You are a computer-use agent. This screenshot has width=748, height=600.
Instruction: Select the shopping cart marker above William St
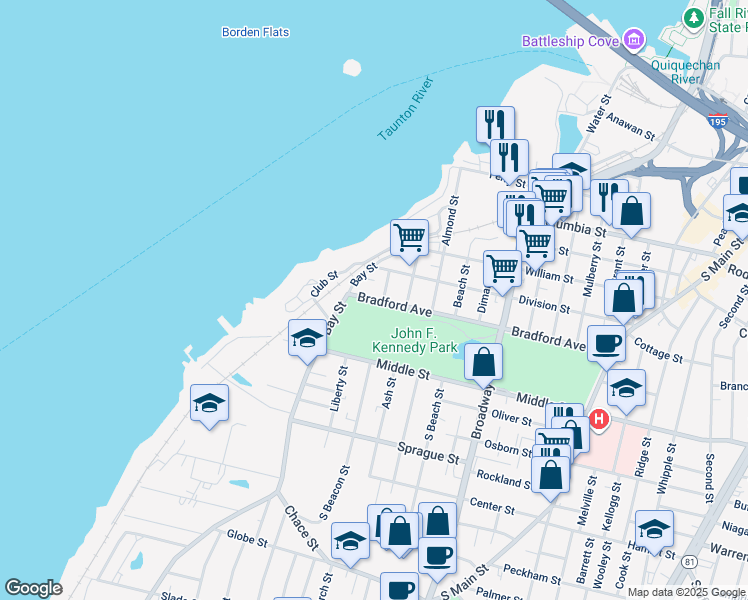tap(536, 241)
